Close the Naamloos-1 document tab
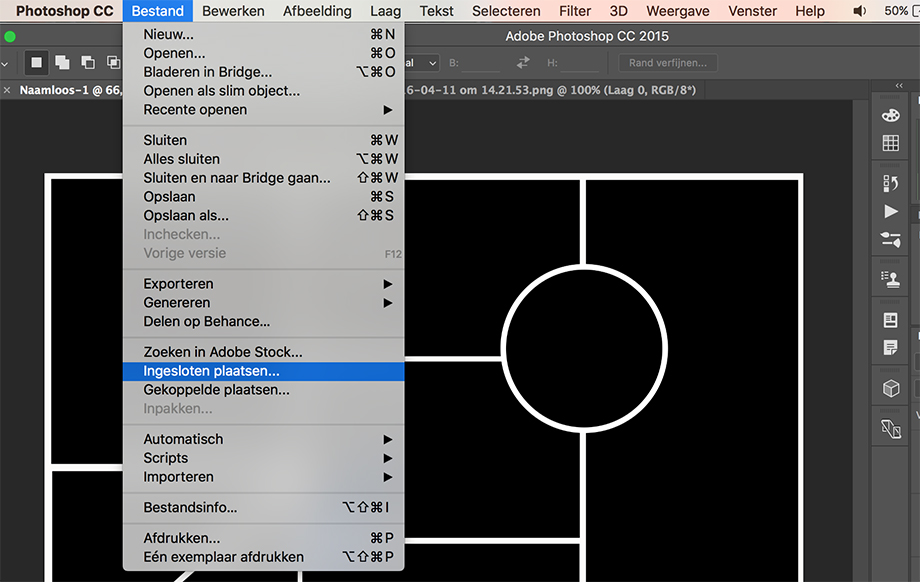 [7, 90]
